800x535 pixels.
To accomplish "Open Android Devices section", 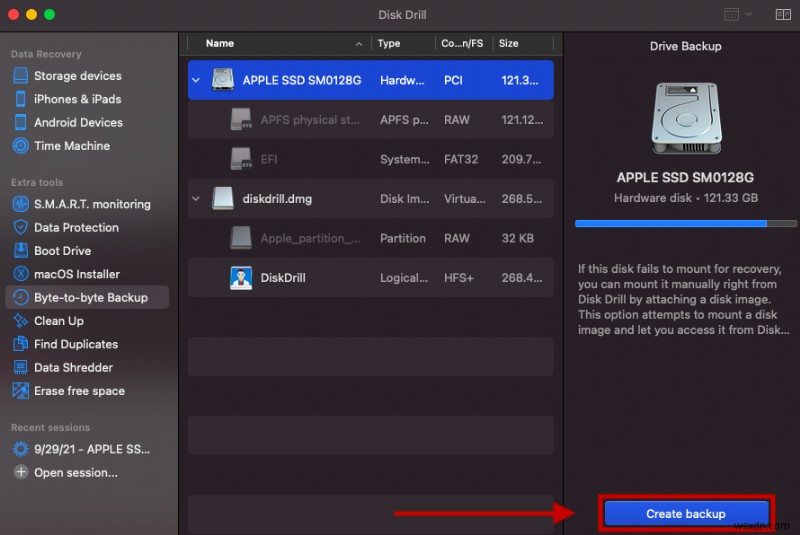I will click(x=78, y=122).
